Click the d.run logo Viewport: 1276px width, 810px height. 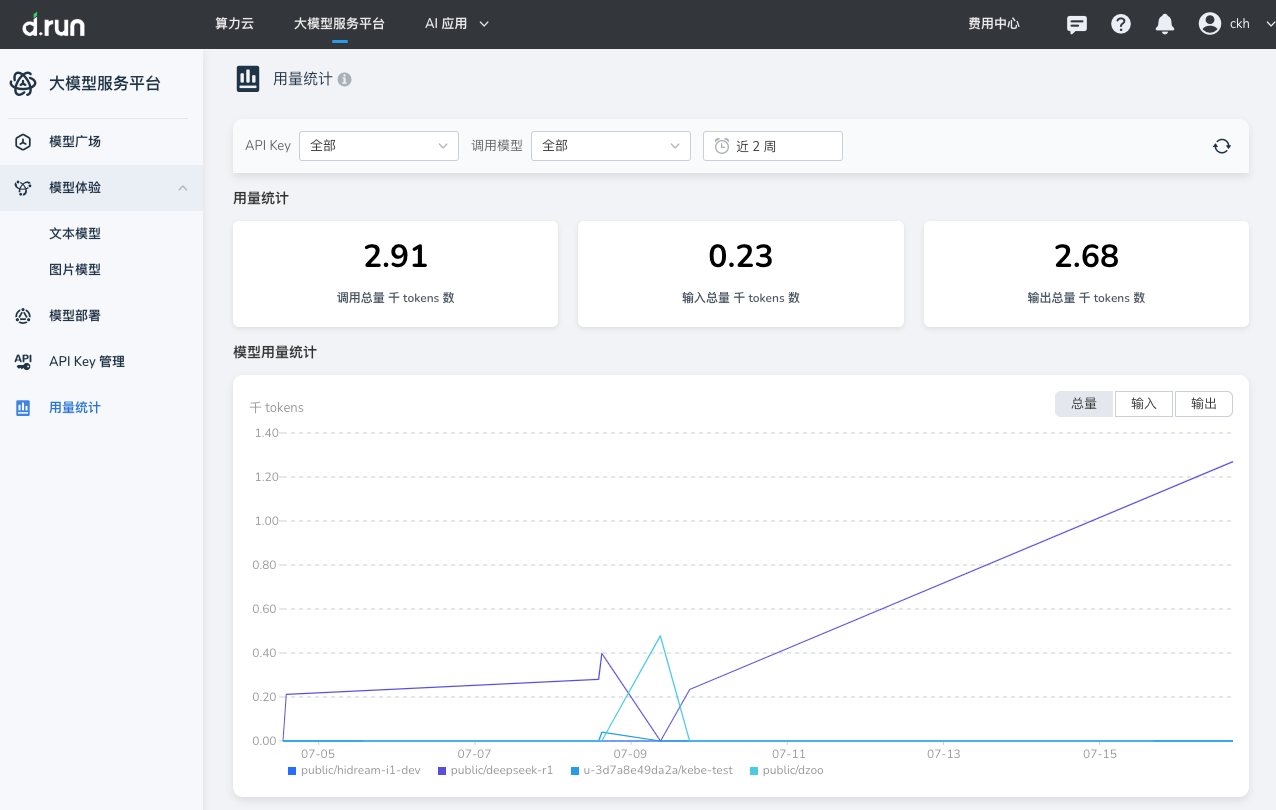pos(53,24)
